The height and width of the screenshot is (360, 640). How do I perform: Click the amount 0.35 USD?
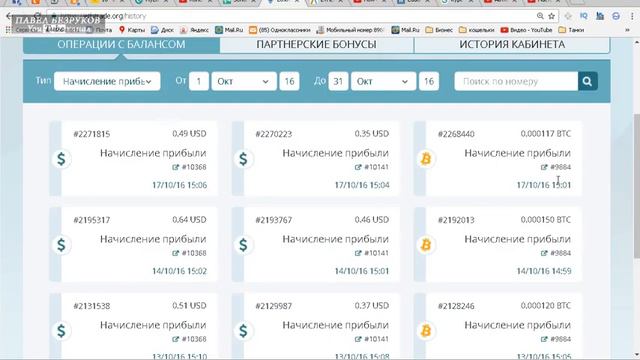[371, 134]
